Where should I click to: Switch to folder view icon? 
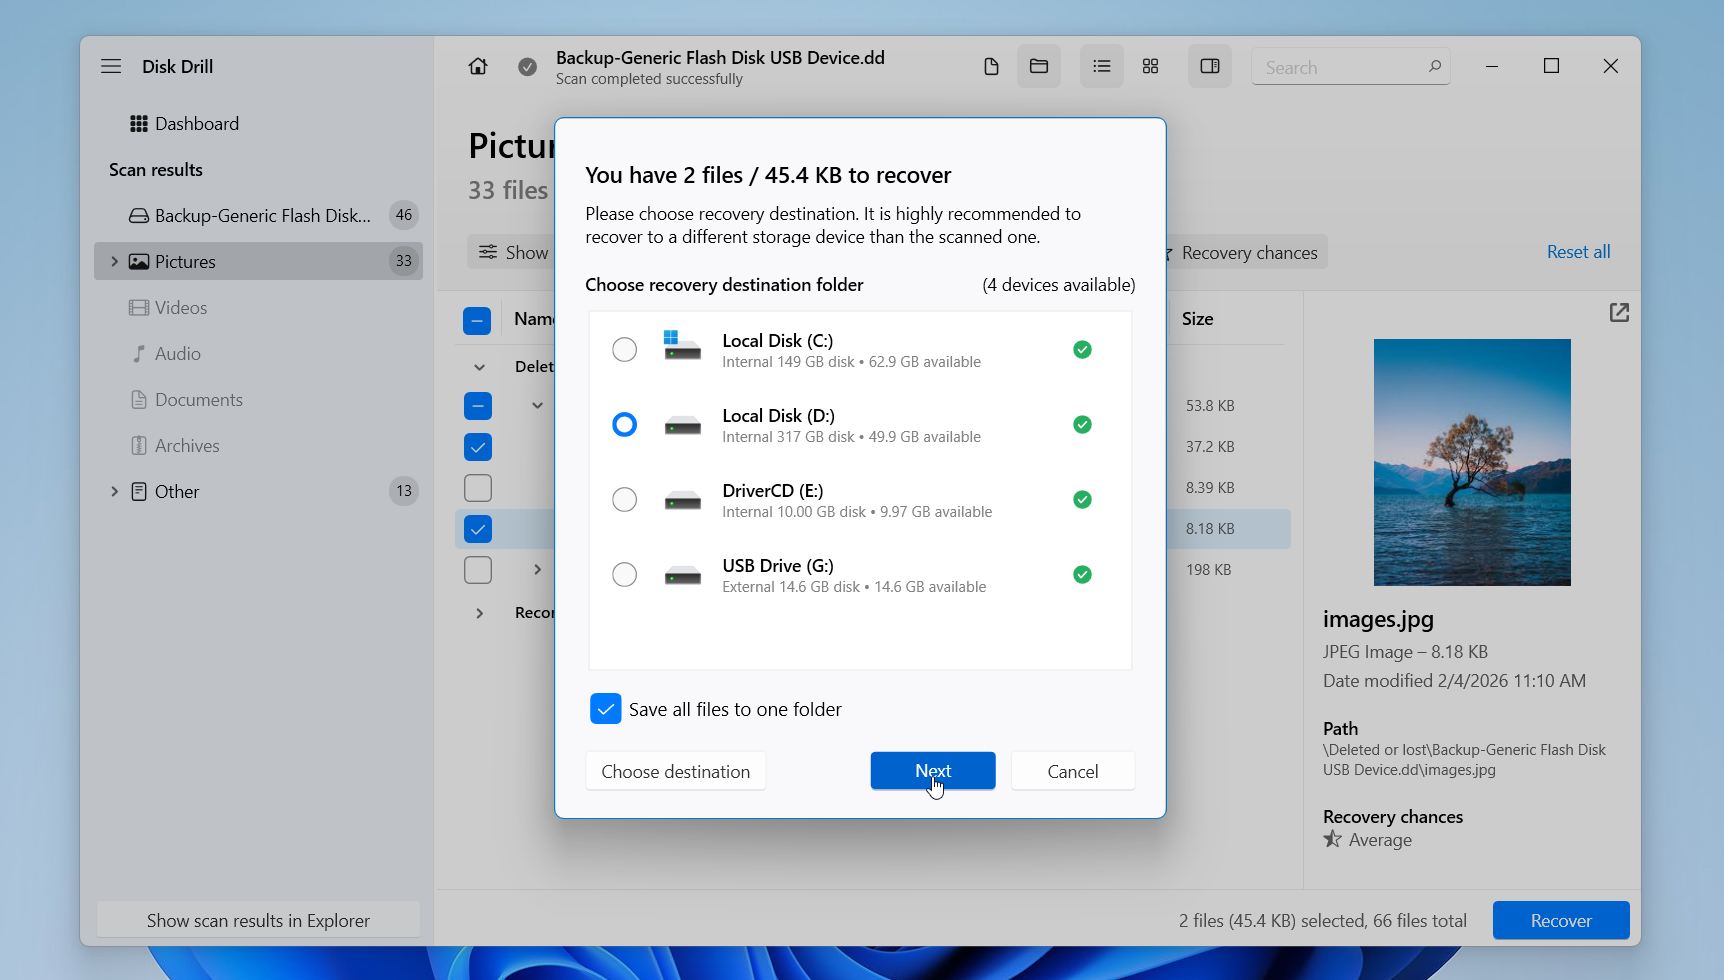click(1039, 66)
